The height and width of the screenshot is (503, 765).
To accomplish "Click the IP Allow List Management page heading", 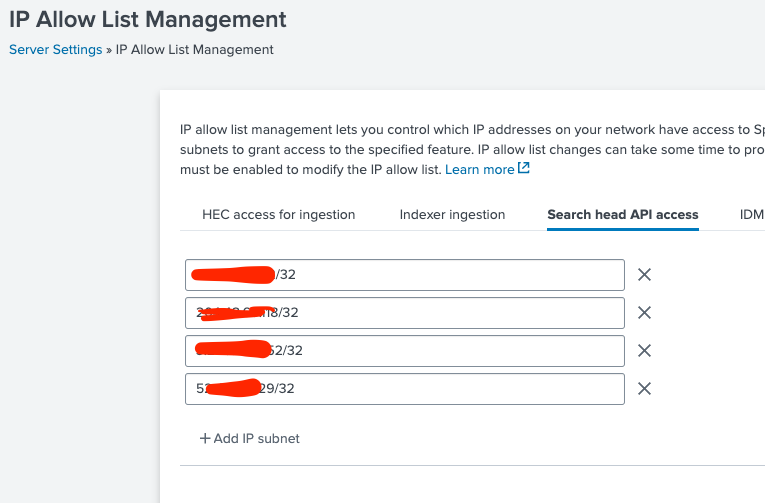I will click(x=148, y=19).
